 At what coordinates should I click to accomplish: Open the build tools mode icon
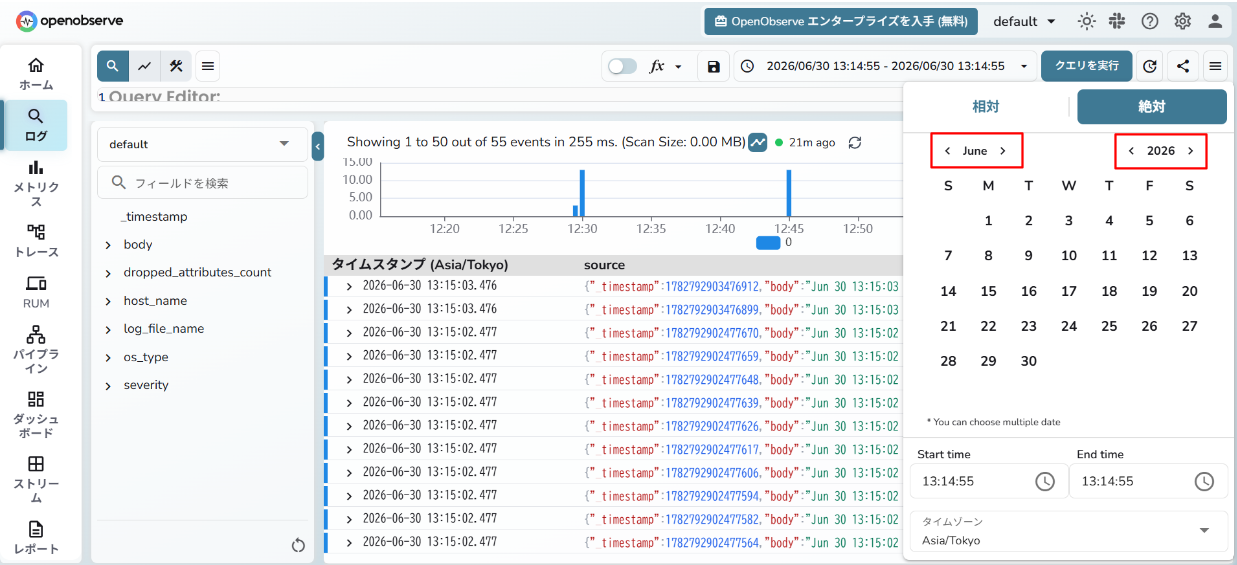click(x=176, y=66)
